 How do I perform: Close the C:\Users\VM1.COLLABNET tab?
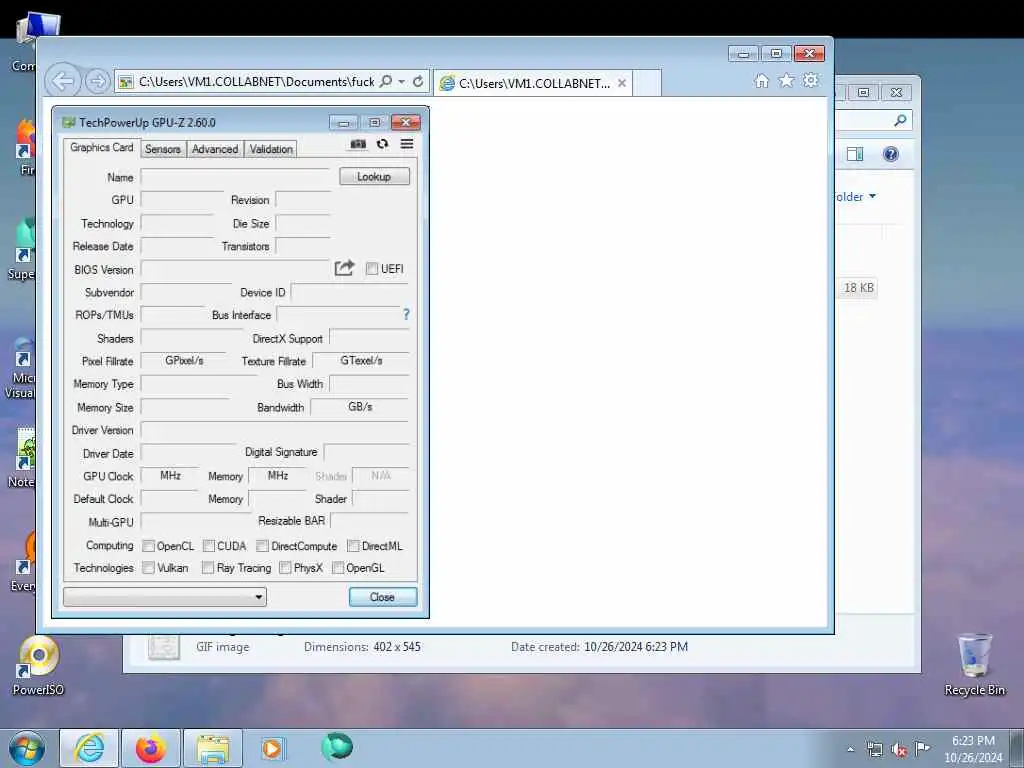622,83
